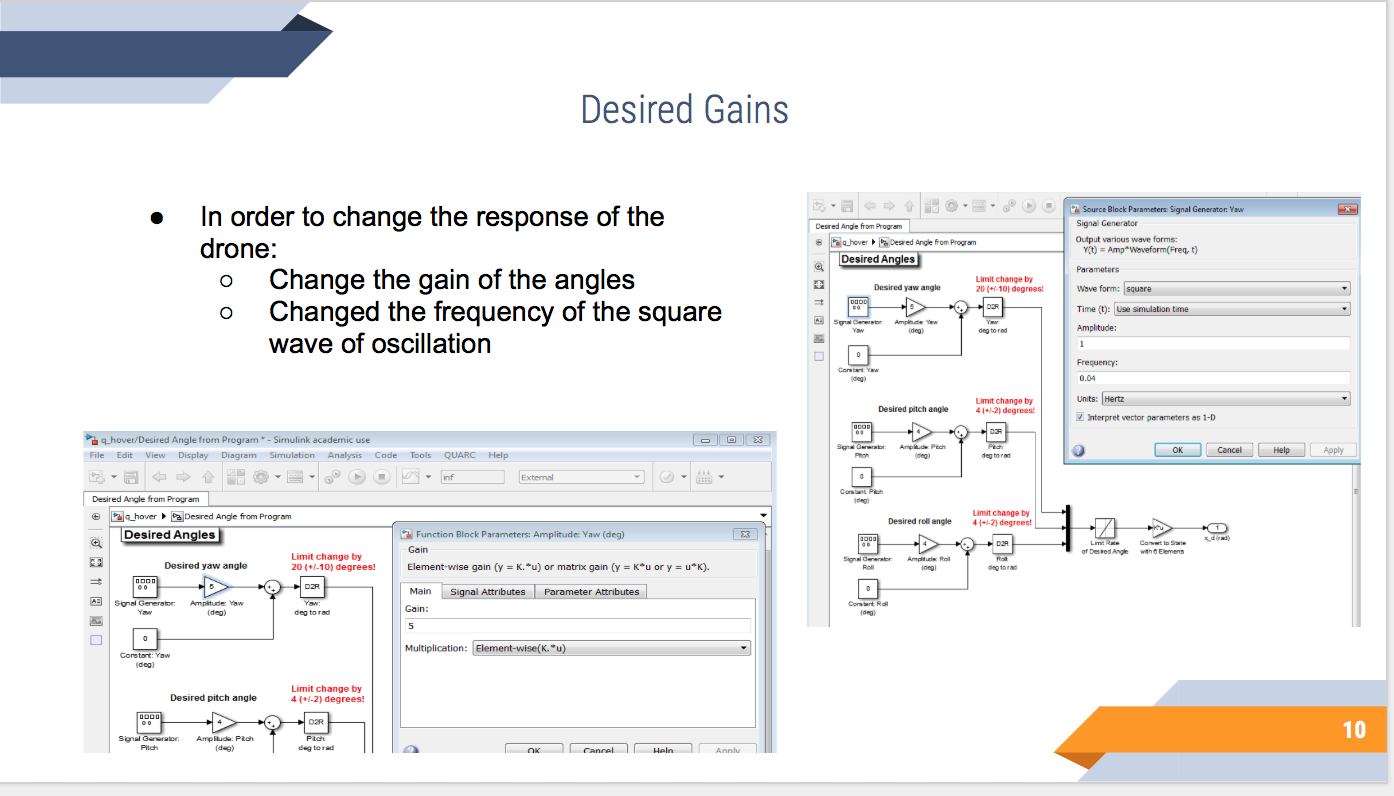This screenshot has width=1394, height=796.
Task: Open the Simulation menu
Action: click(292, 455)
